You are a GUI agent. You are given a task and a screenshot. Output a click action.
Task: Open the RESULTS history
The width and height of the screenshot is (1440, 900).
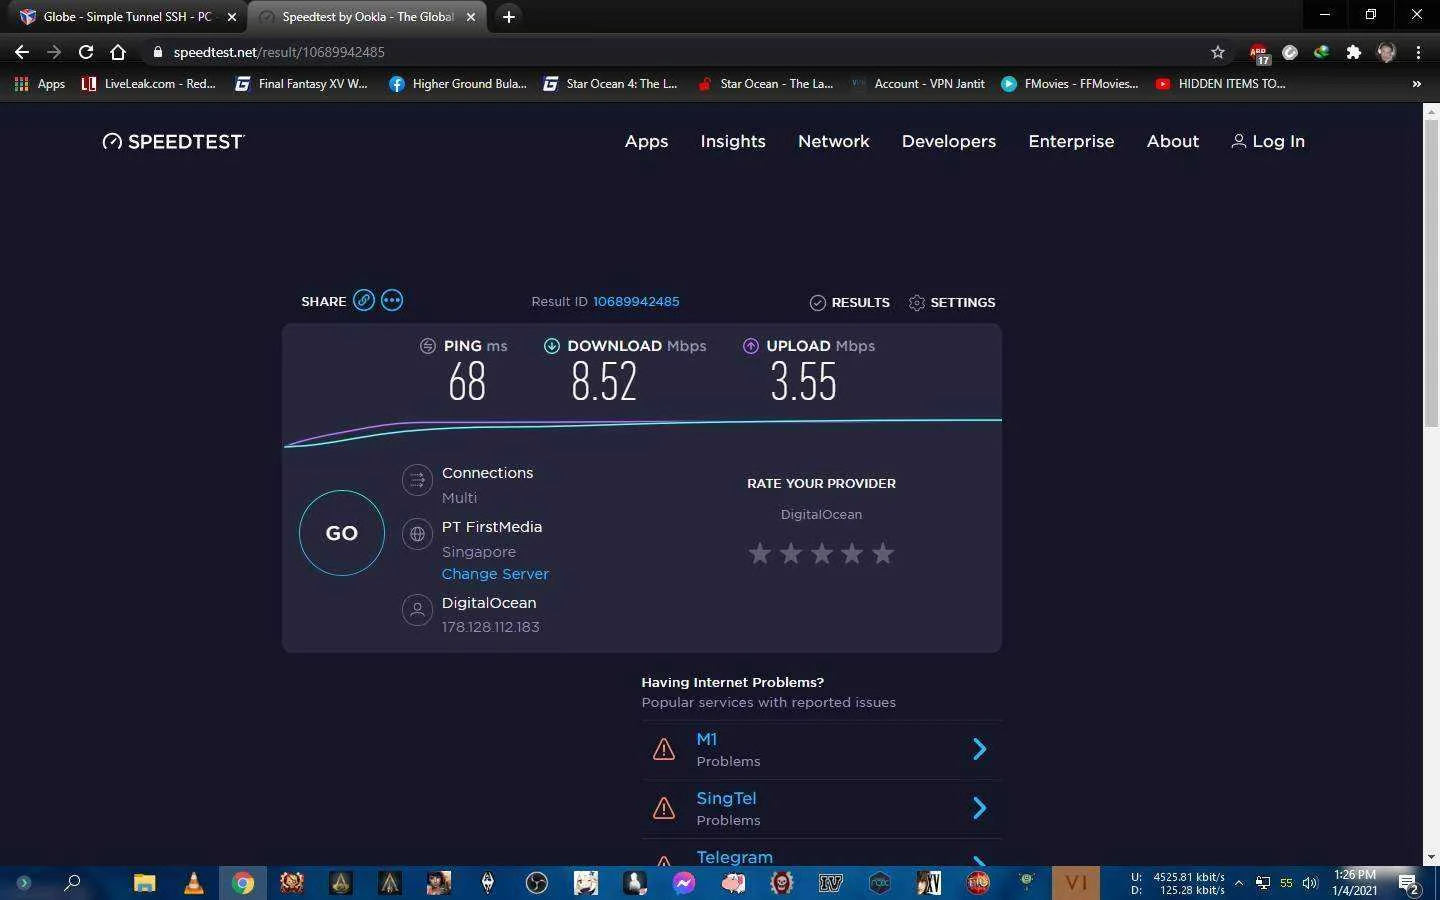pos(849,302)
